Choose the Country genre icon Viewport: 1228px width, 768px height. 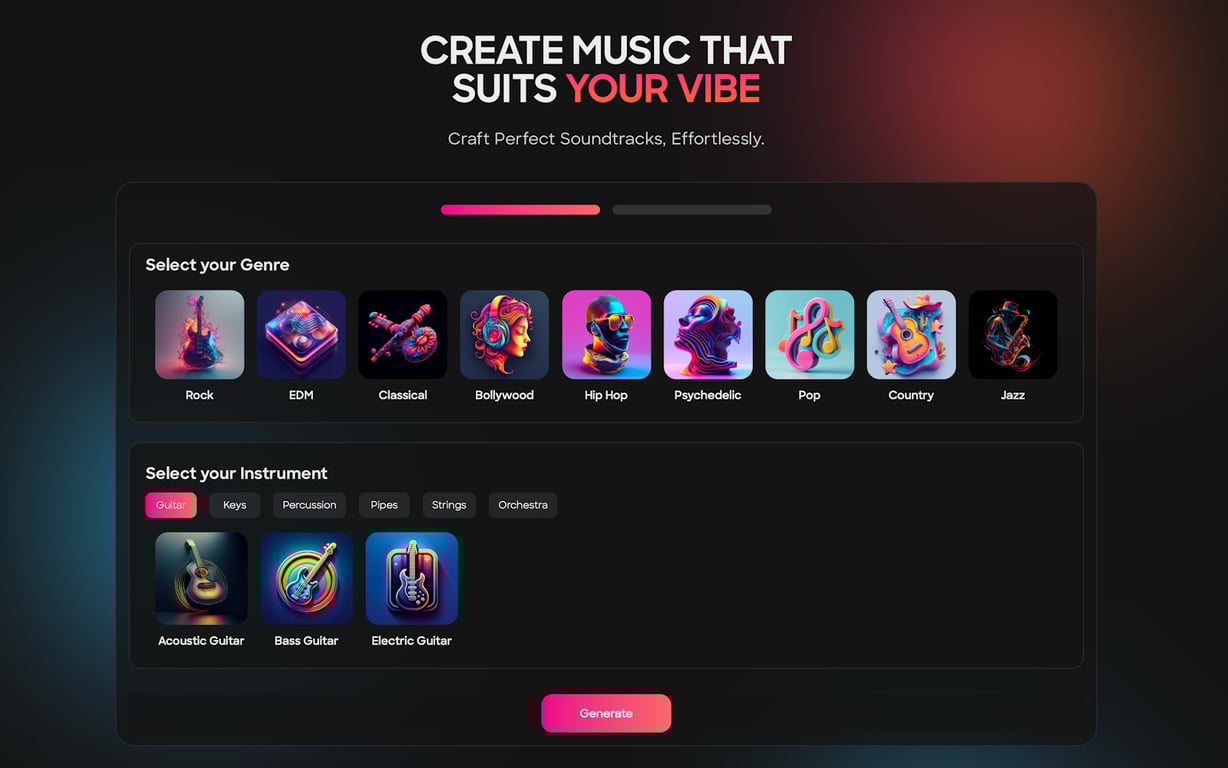(x=911, y=335)
